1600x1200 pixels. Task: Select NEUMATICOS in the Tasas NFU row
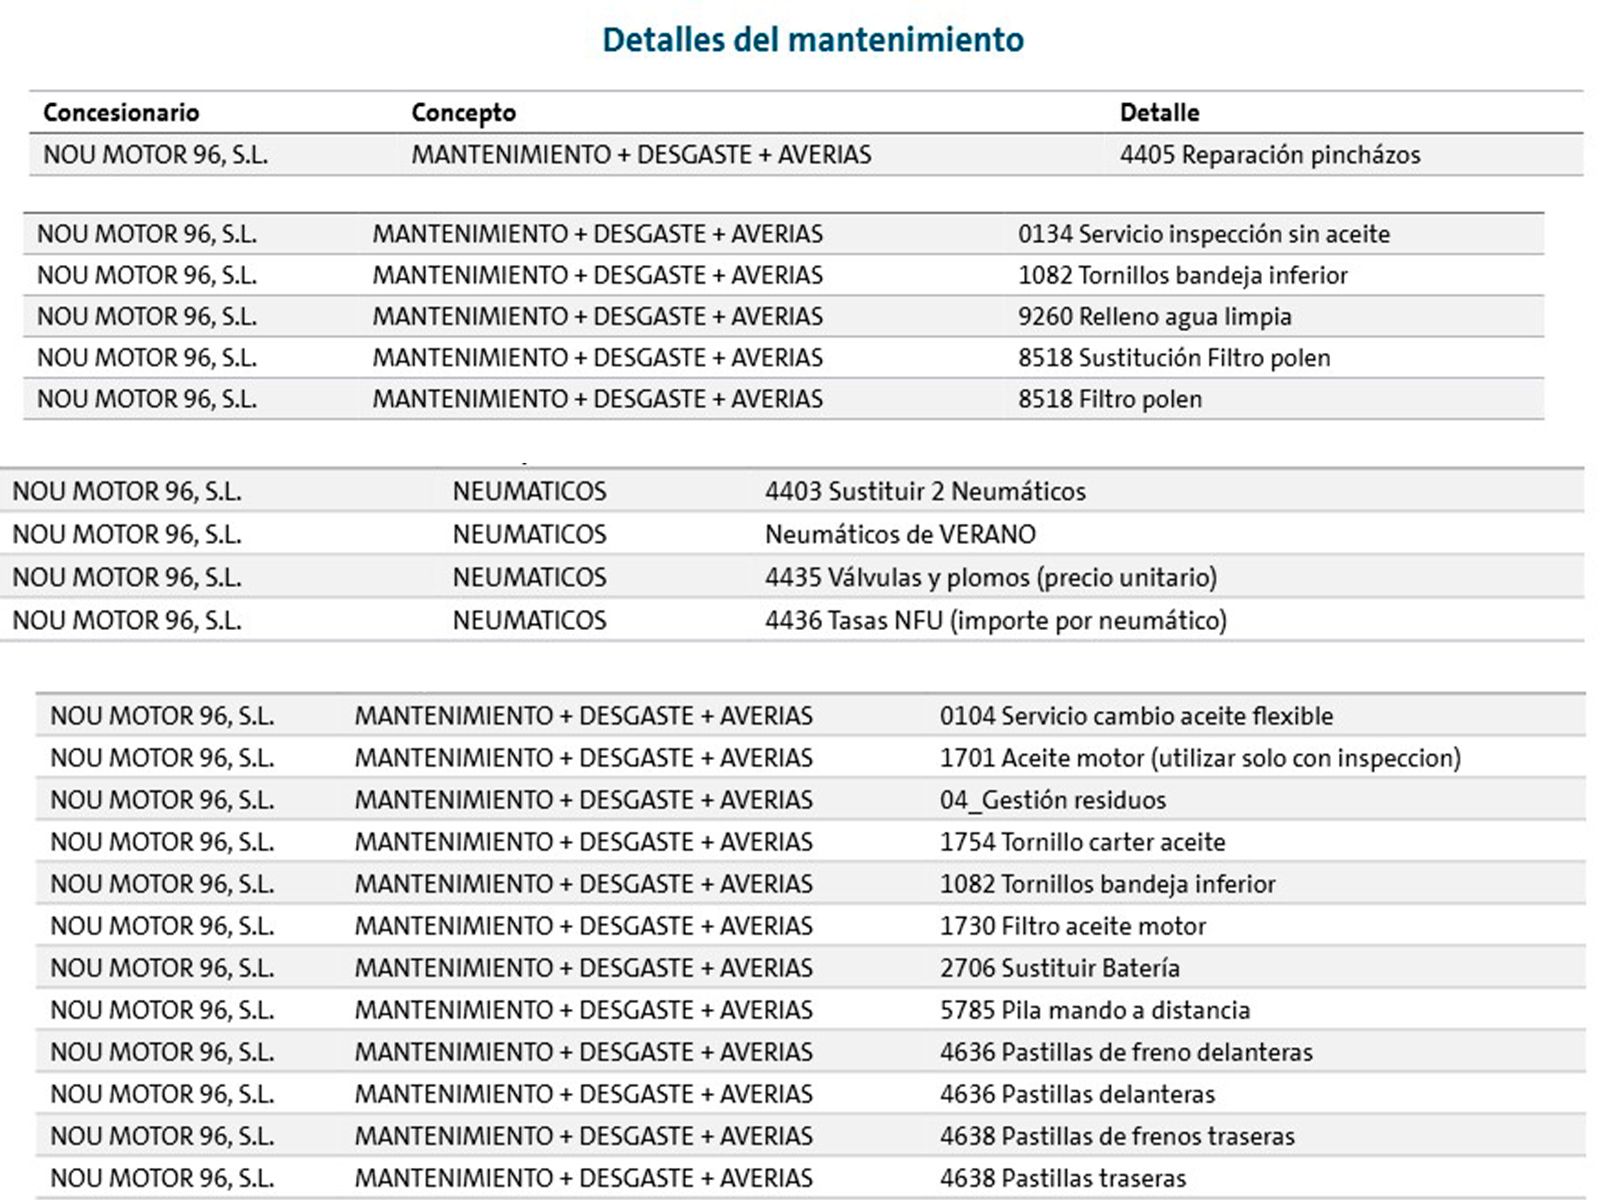530,620
